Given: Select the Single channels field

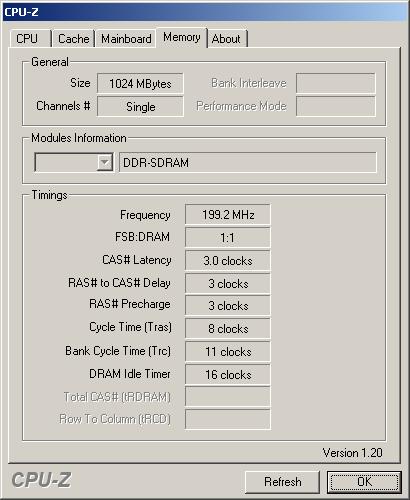Looking at the screenshot, I should coord(140,107).
